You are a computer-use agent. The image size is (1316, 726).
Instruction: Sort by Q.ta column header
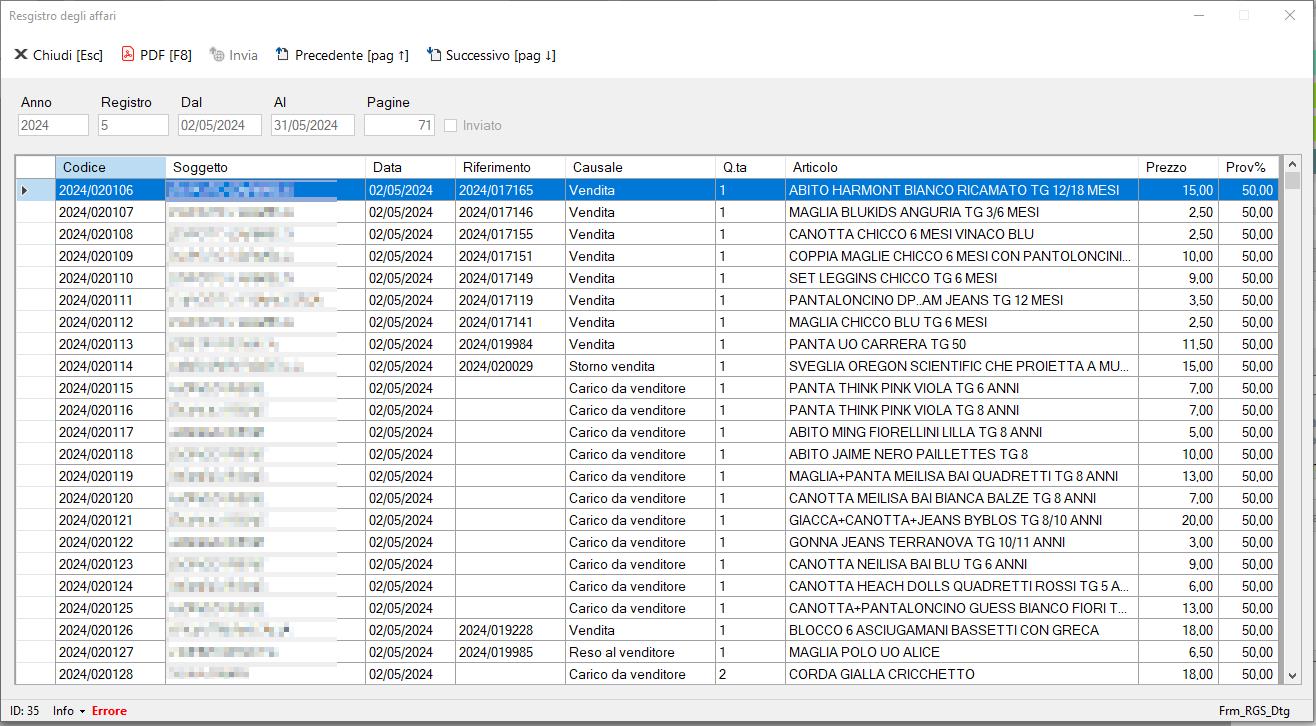pyautogui.click(x=750, y=167)
